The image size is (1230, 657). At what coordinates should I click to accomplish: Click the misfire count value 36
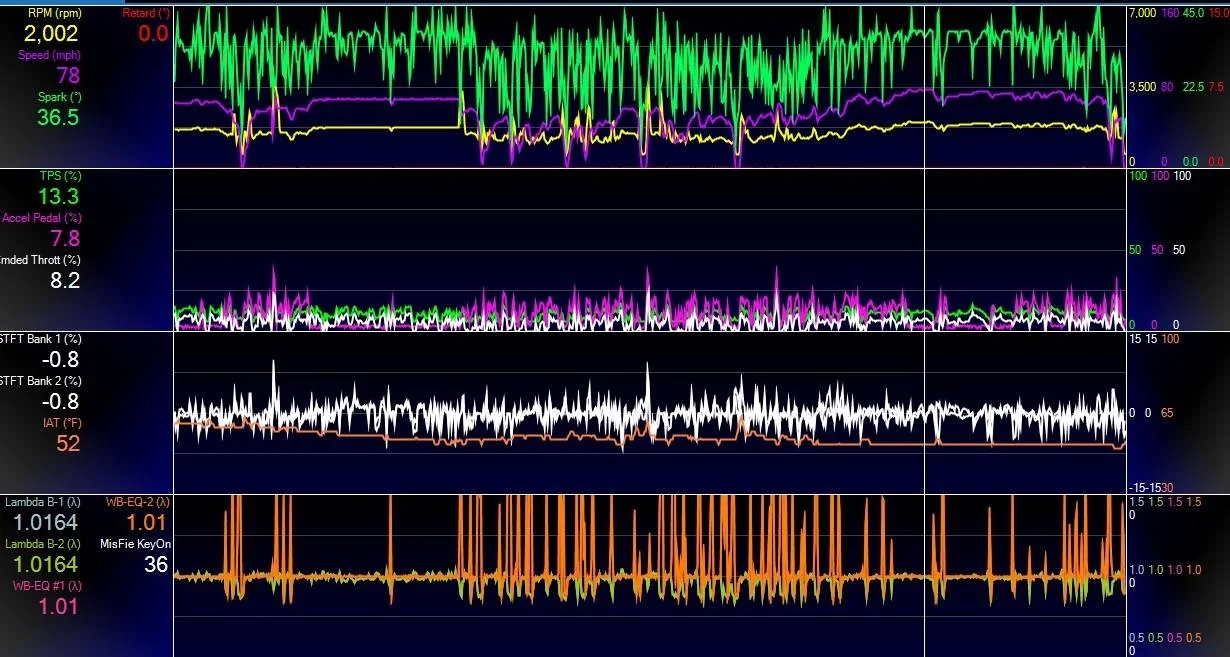[x=156, y=564]
